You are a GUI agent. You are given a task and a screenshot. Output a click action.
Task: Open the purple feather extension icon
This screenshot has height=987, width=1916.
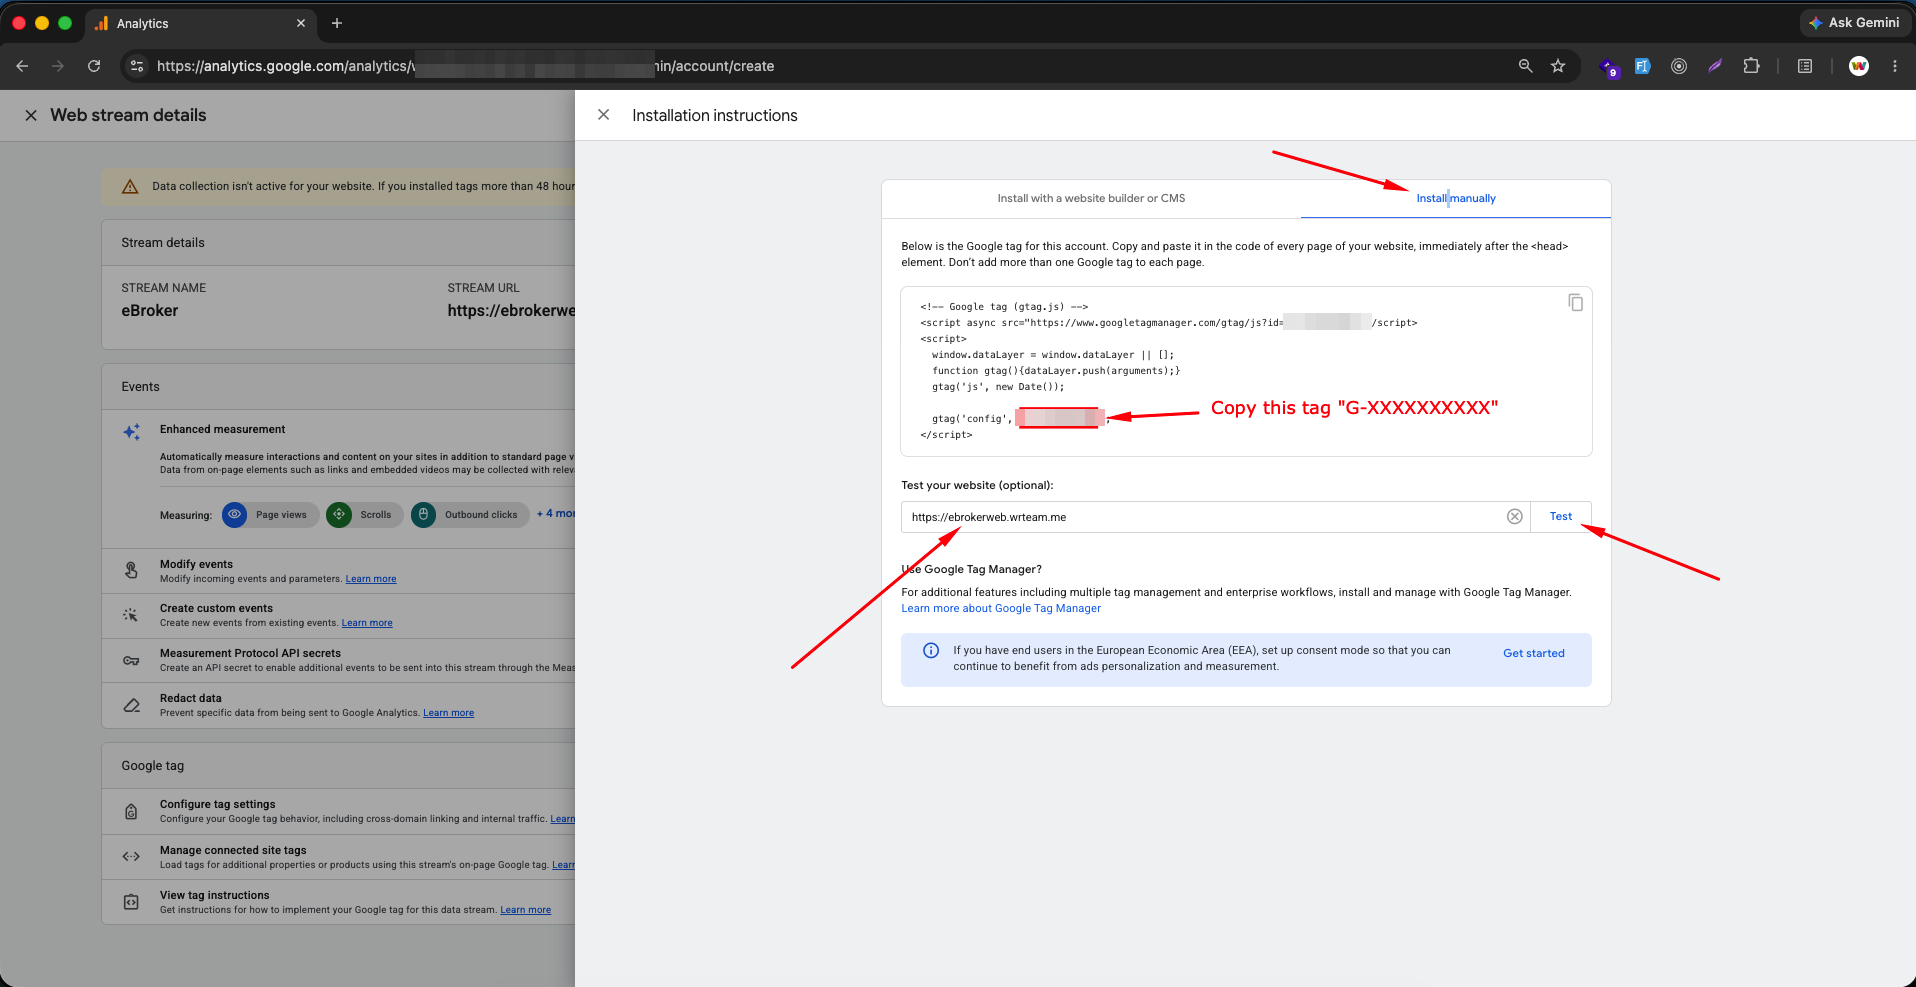(x=1715, y=66)
